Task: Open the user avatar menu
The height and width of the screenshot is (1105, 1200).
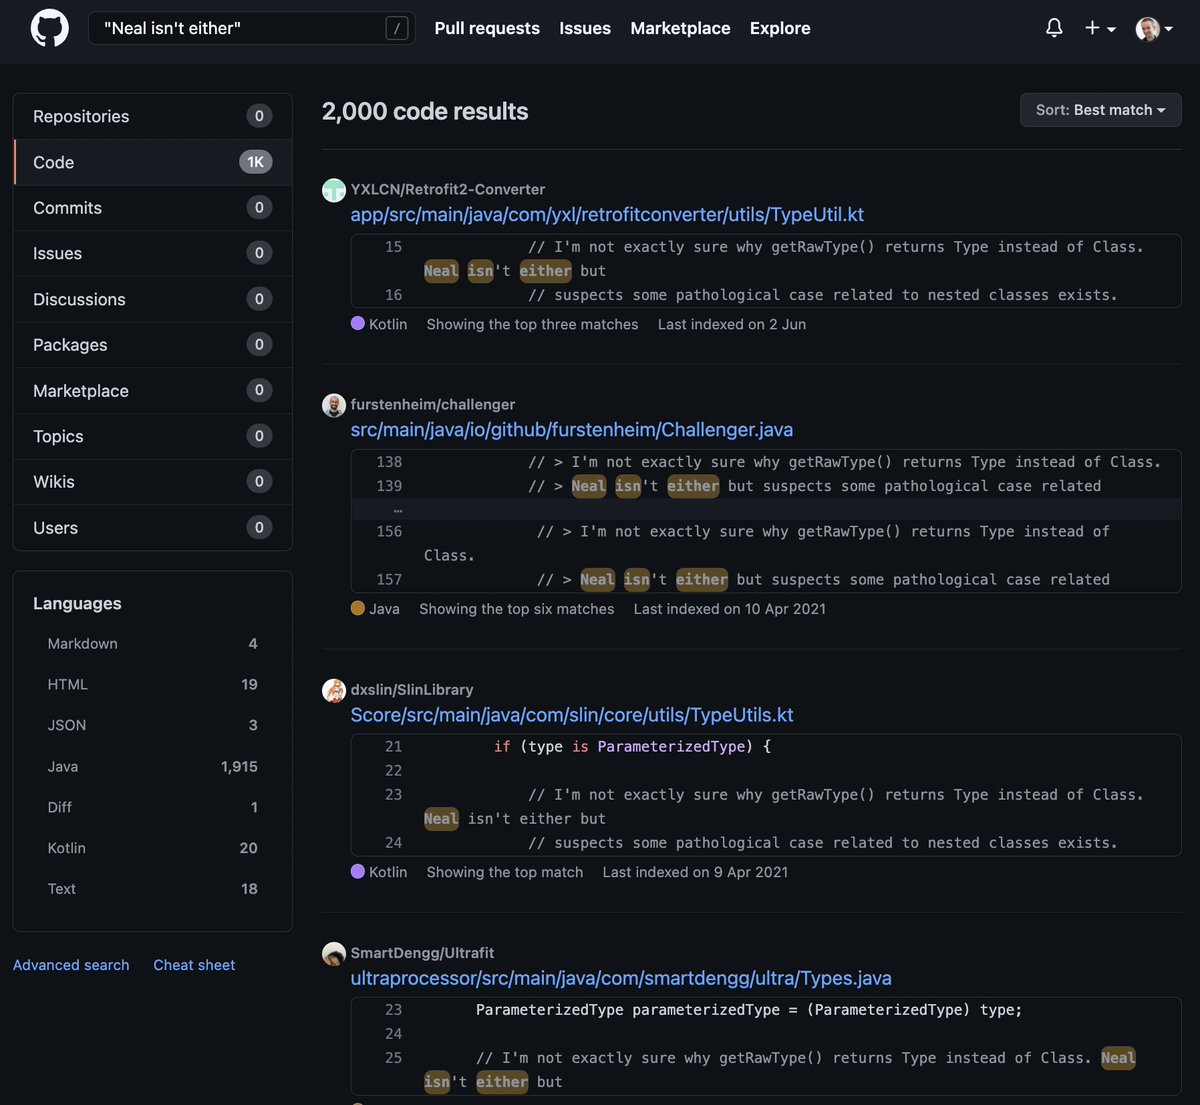Action: click(x=1154, y=28)
